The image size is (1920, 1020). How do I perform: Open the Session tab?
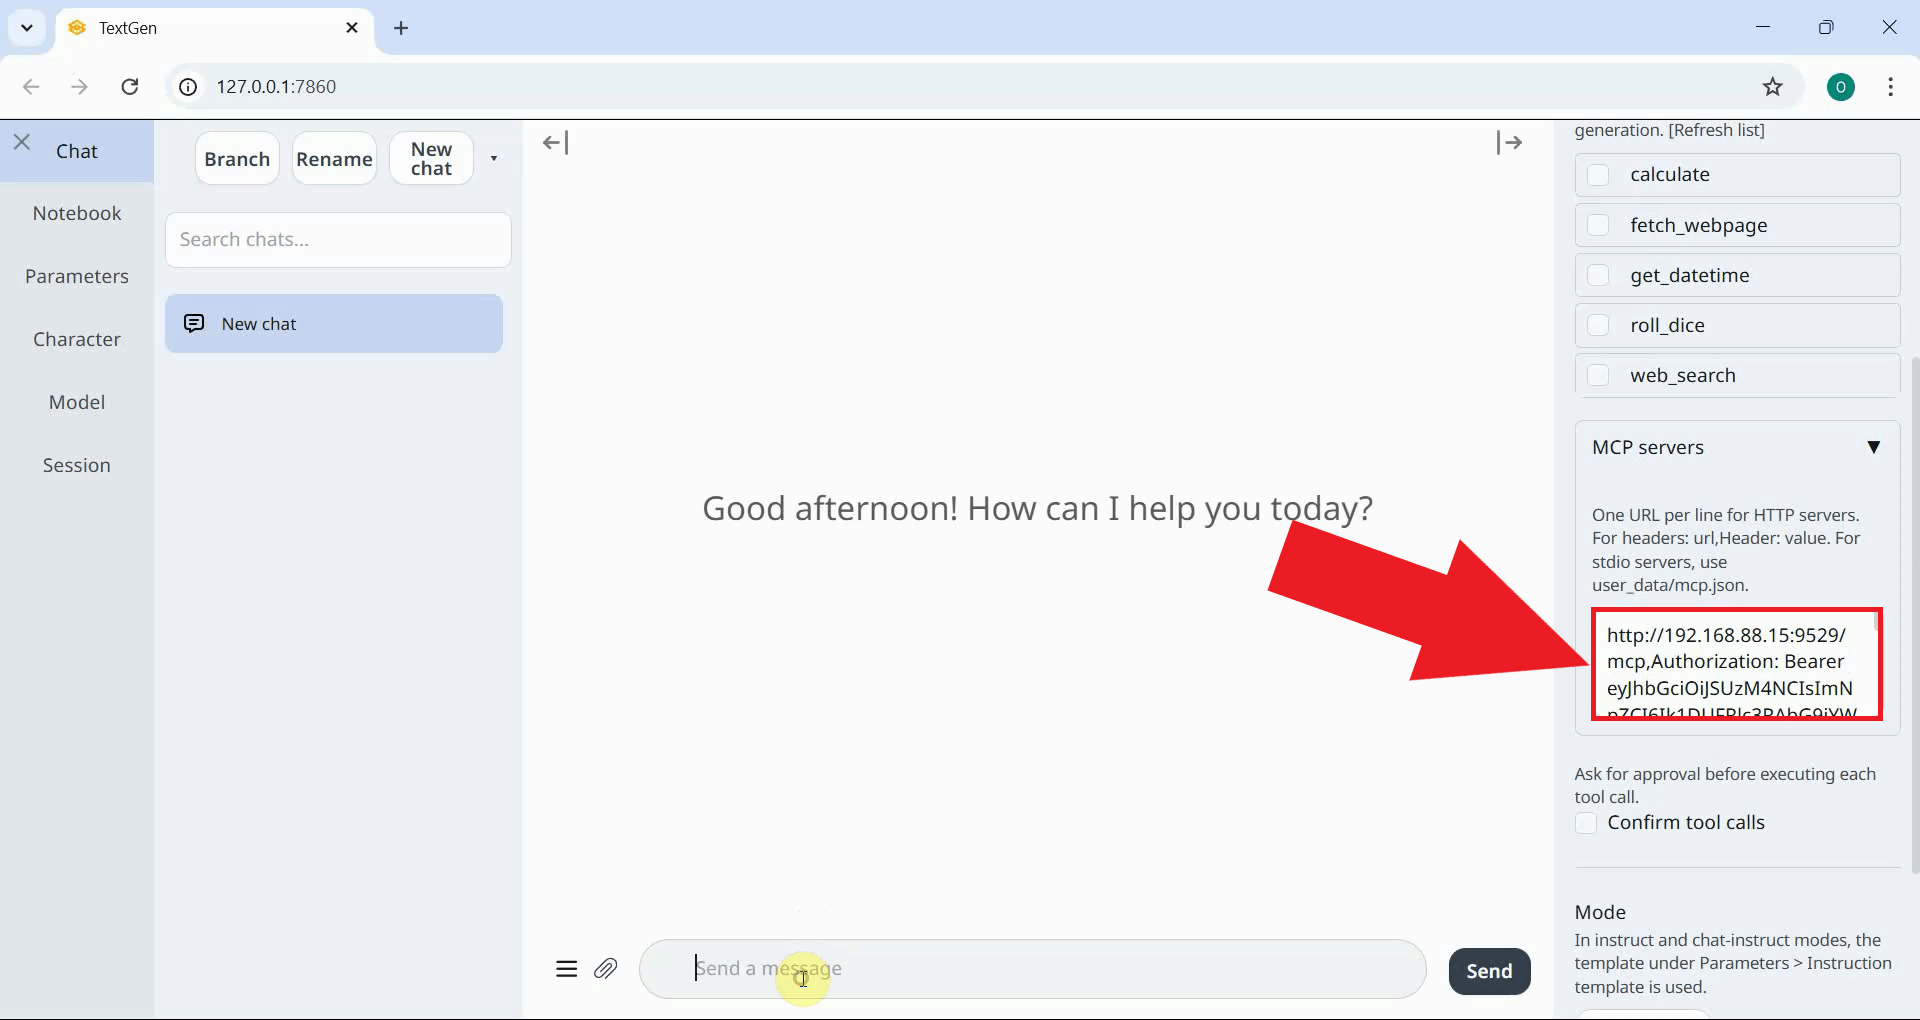pos(77,465)
